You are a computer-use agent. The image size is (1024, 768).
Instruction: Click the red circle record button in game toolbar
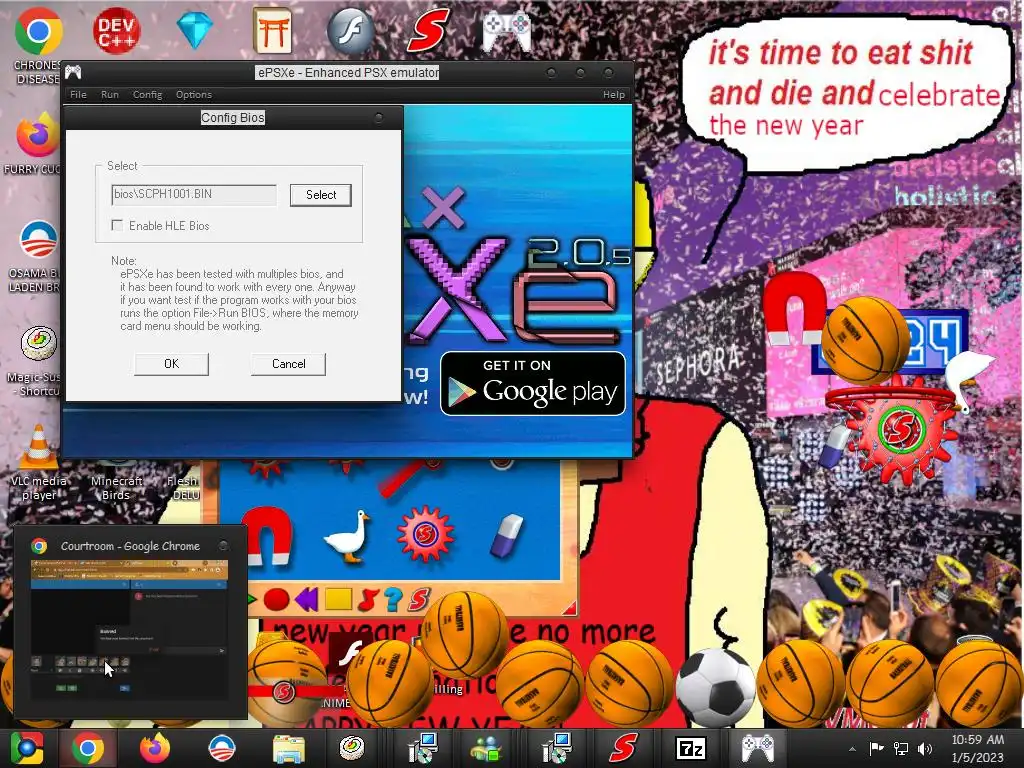tap(276, 600)
